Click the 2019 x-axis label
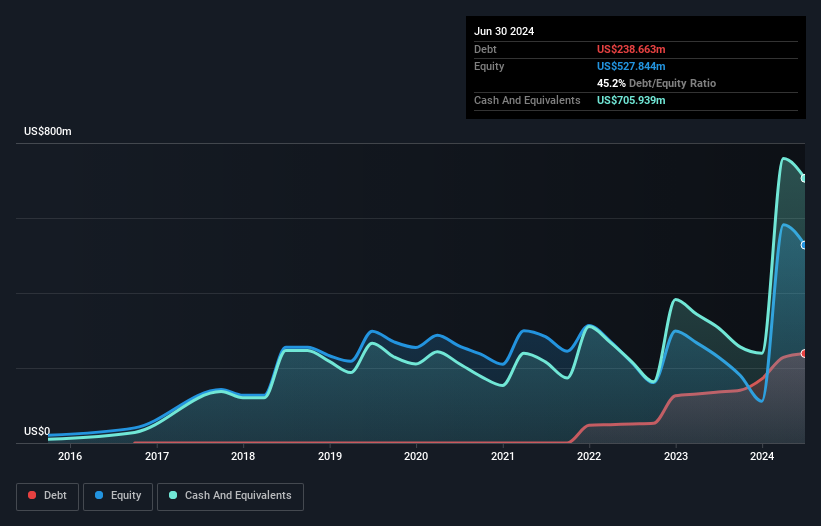Viewport: 821px width, 526px height. click(330, 456)
